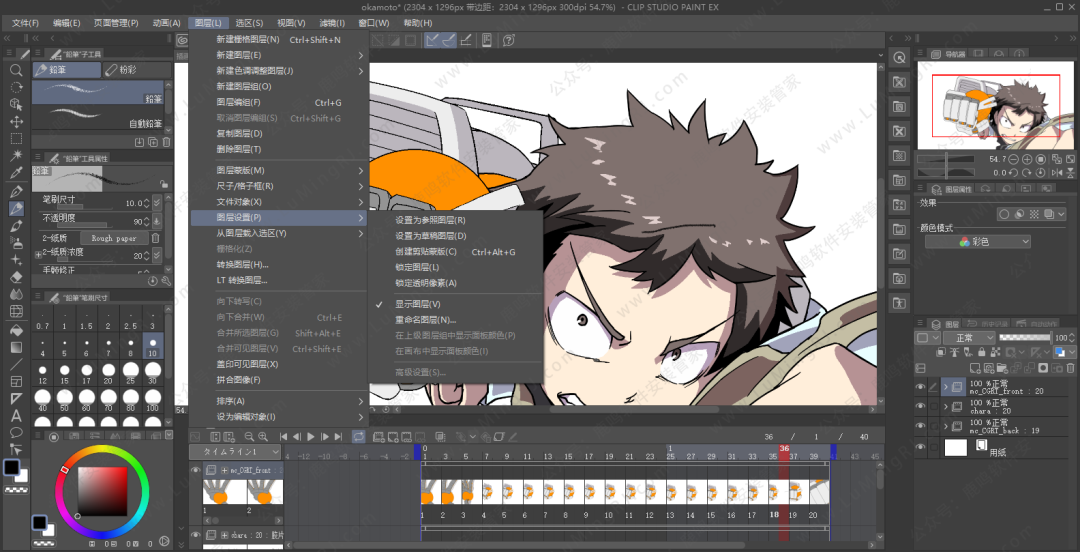Select the Magnifier zoom tool
Screen dimensions: 1080x552
pos(17,70)
